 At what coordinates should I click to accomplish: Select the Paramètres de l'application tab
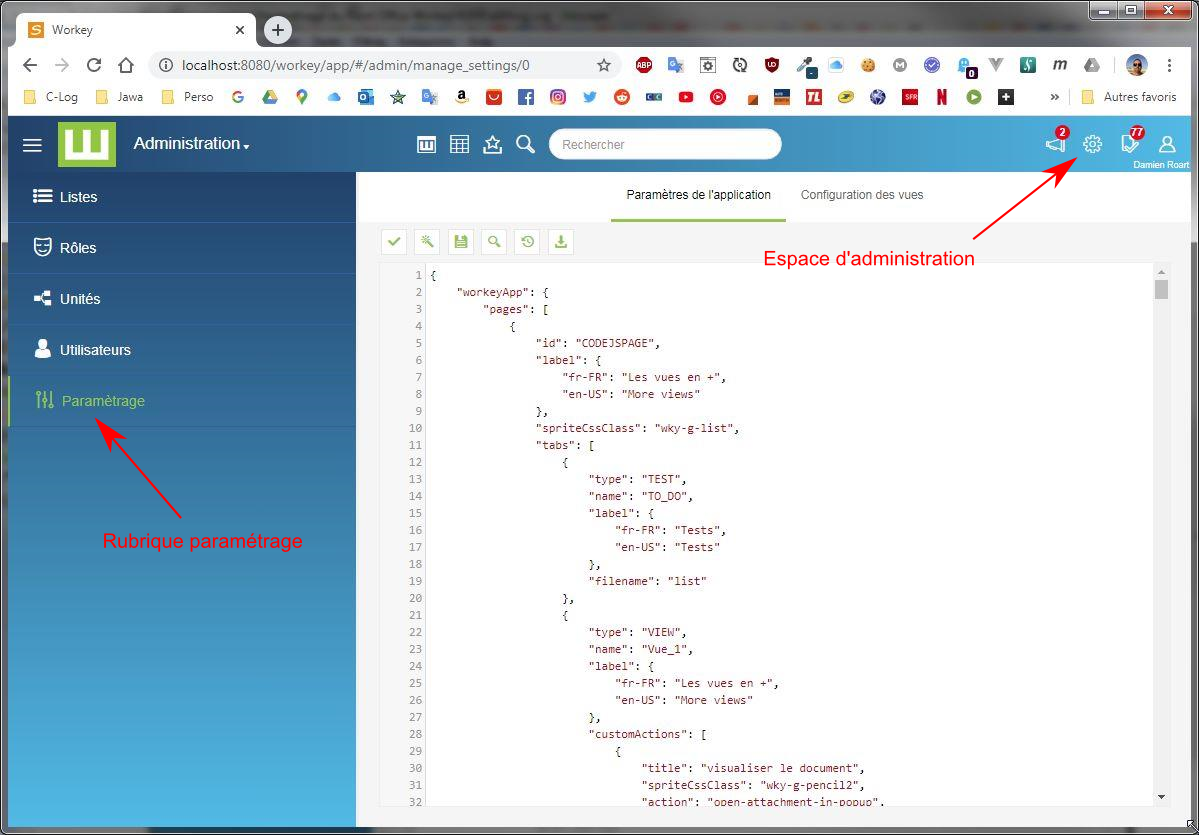pyautogui.click(x=698, y=195)
